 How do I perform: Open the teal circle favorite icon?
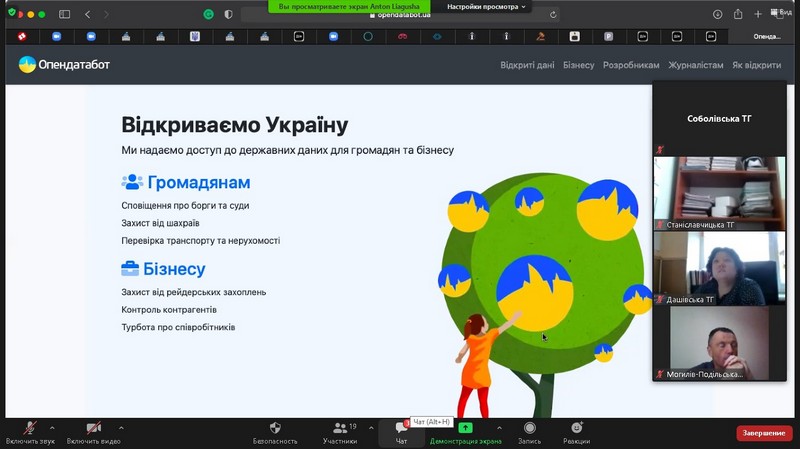368,36
